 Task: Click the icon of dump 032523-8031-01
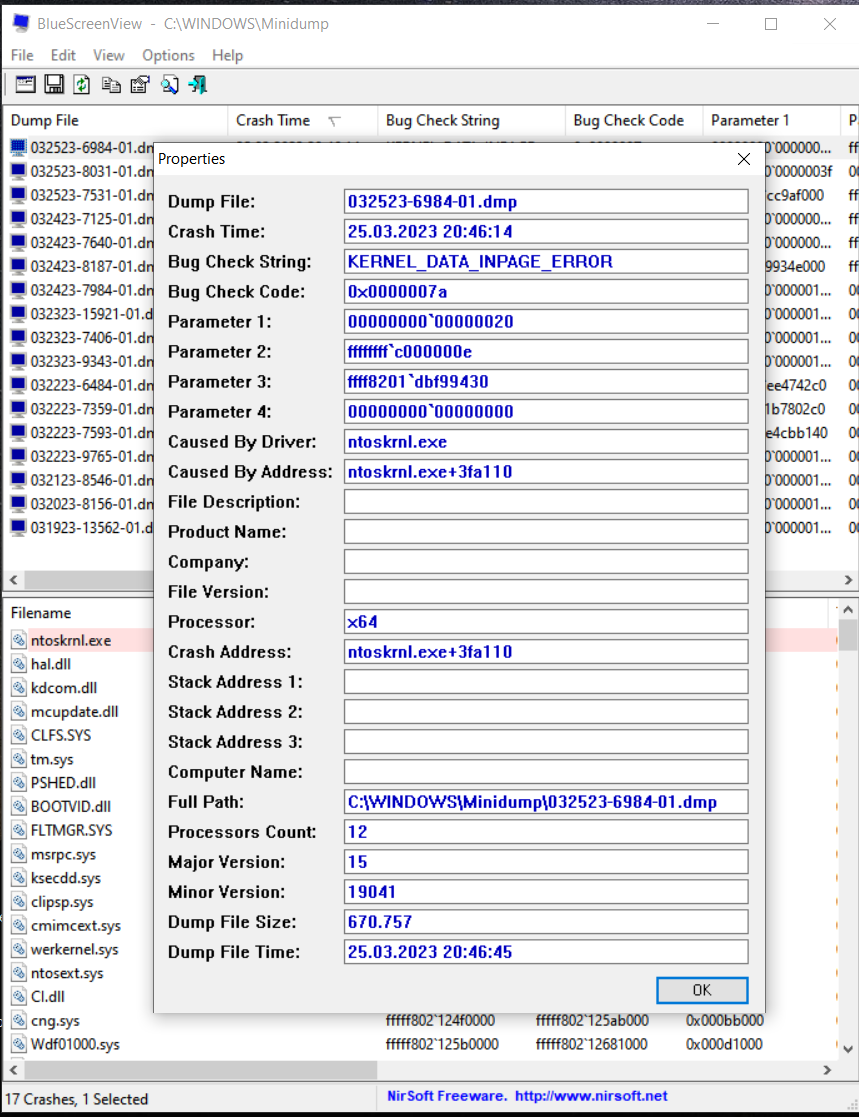[19, 171]
